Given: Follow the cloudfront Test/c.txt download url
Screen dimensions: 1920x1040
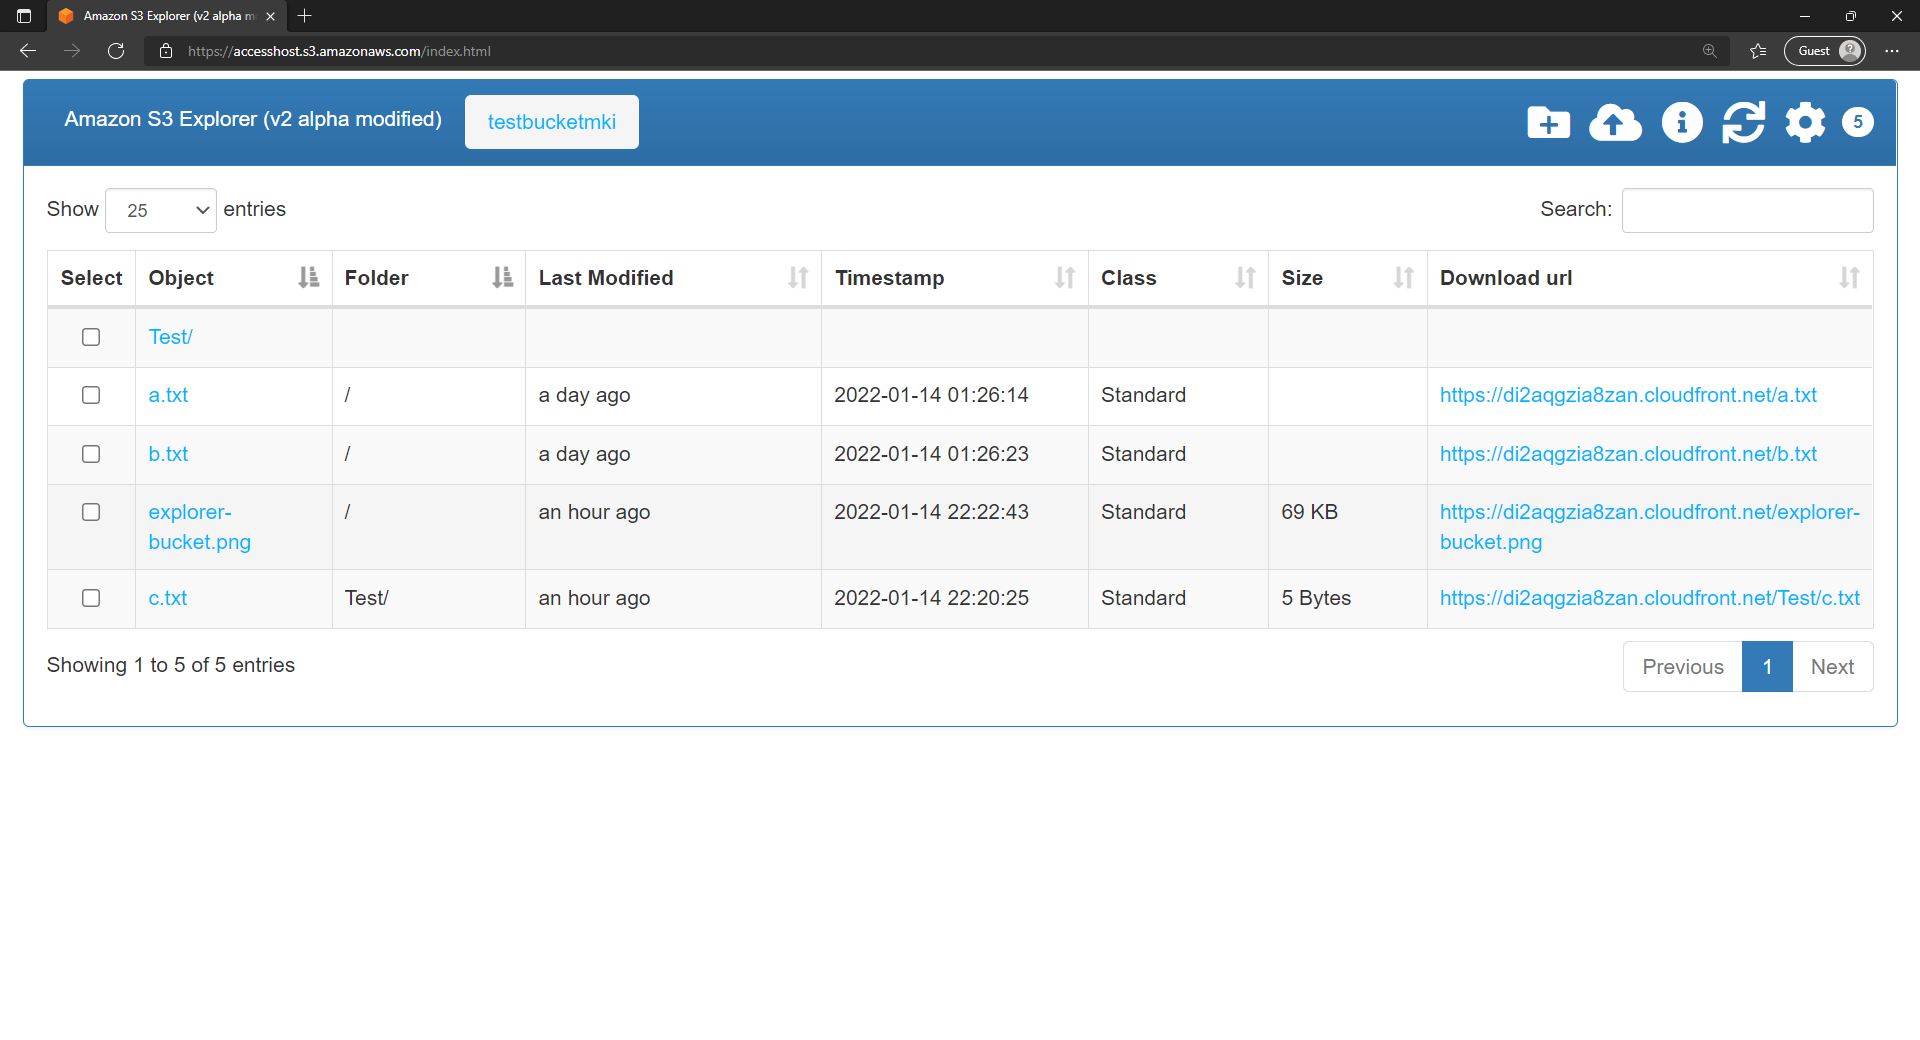Looking at the screenshot, I should pos(1650,598).
